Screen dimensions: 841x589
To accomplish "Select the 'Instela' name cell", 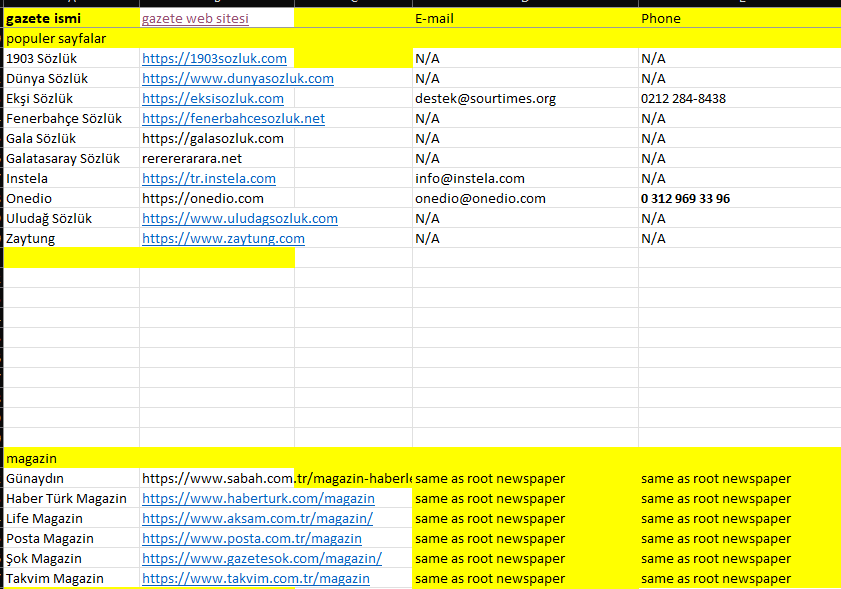I will coord(71,179).
